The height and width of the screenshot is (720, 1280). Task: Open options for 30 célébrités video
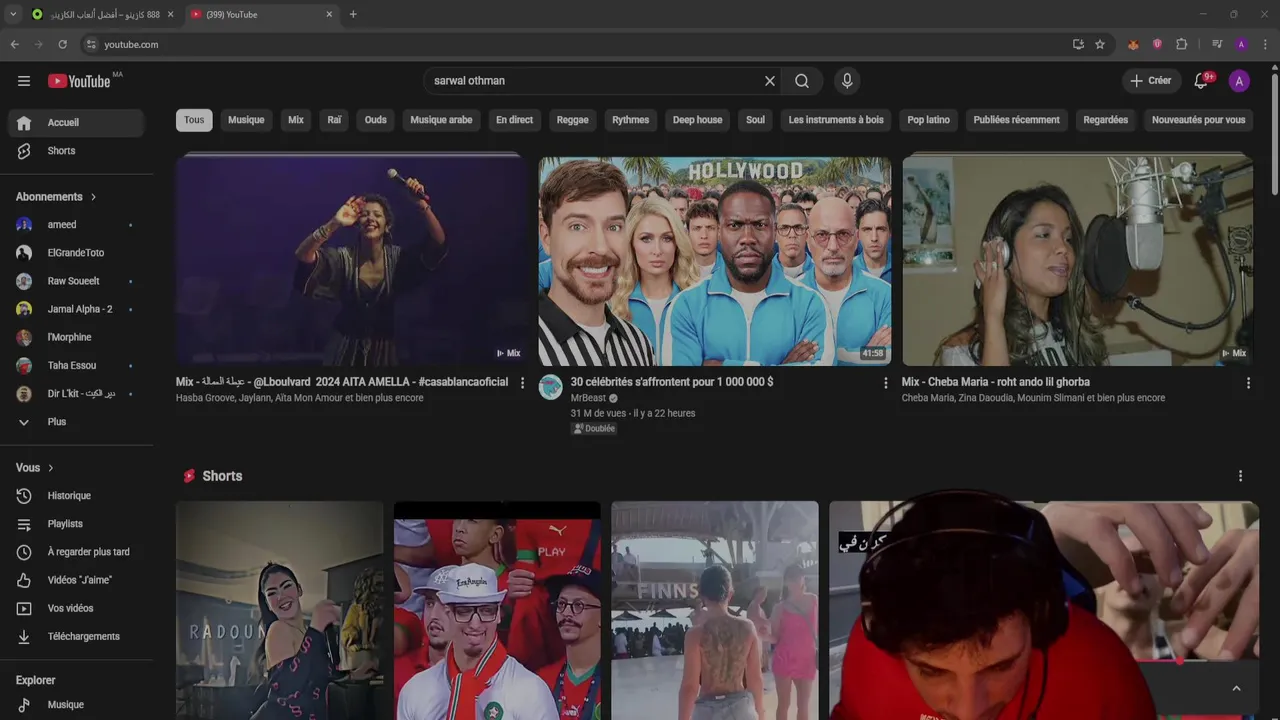click(x=885, y=383)
